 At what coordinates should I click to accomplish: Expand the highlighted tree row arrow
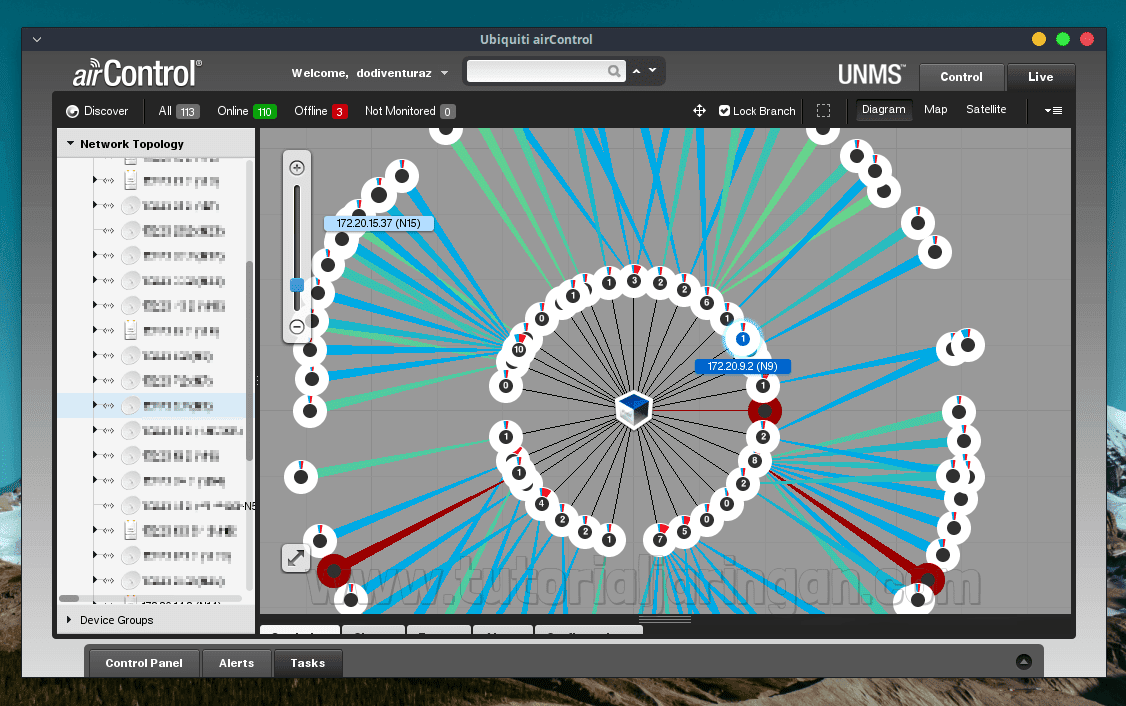point(95,405)
